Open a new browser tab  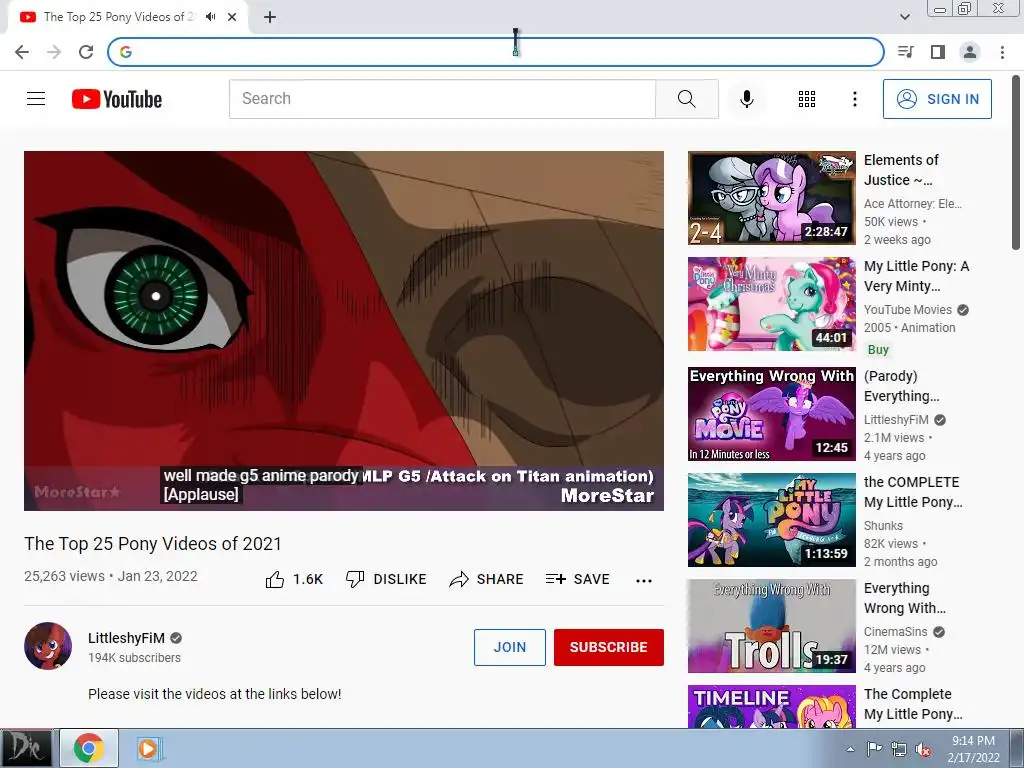click(270, 17)
